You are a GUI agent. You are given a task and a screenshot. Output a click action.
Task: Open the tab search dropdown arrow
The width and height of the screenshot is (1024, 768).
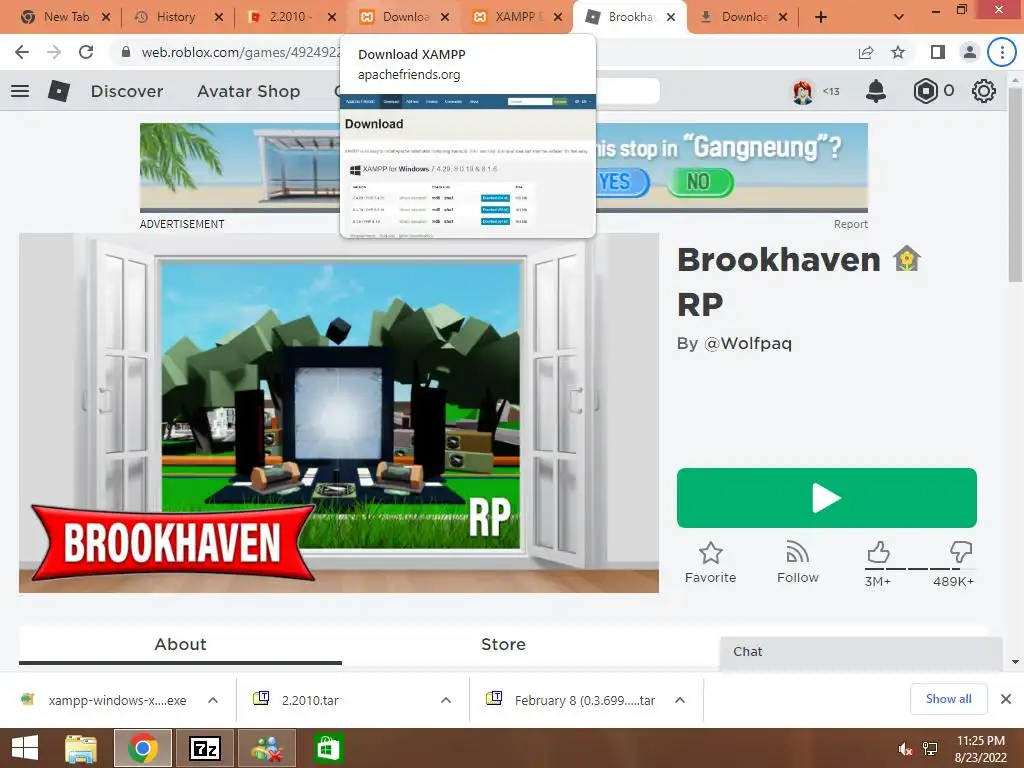click(899, 17)
